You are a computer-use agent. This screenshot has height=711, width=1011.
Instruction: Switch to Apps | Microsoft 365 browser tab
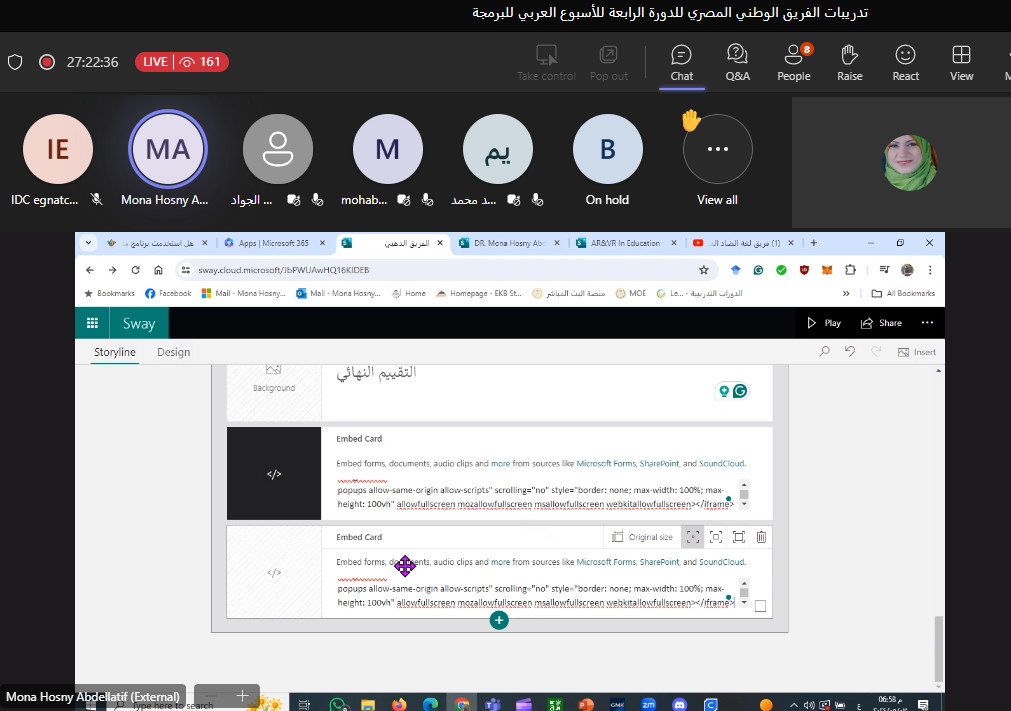click(x=274, y=243)
